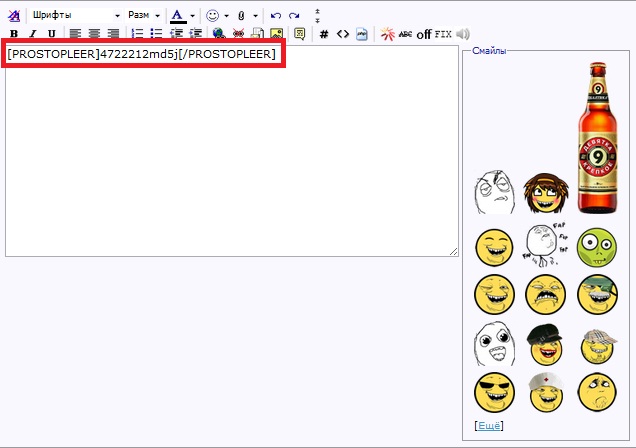This screenshot has height=448, width=636.
Task: Click the speaker sound icon
Action: [463, 34]
